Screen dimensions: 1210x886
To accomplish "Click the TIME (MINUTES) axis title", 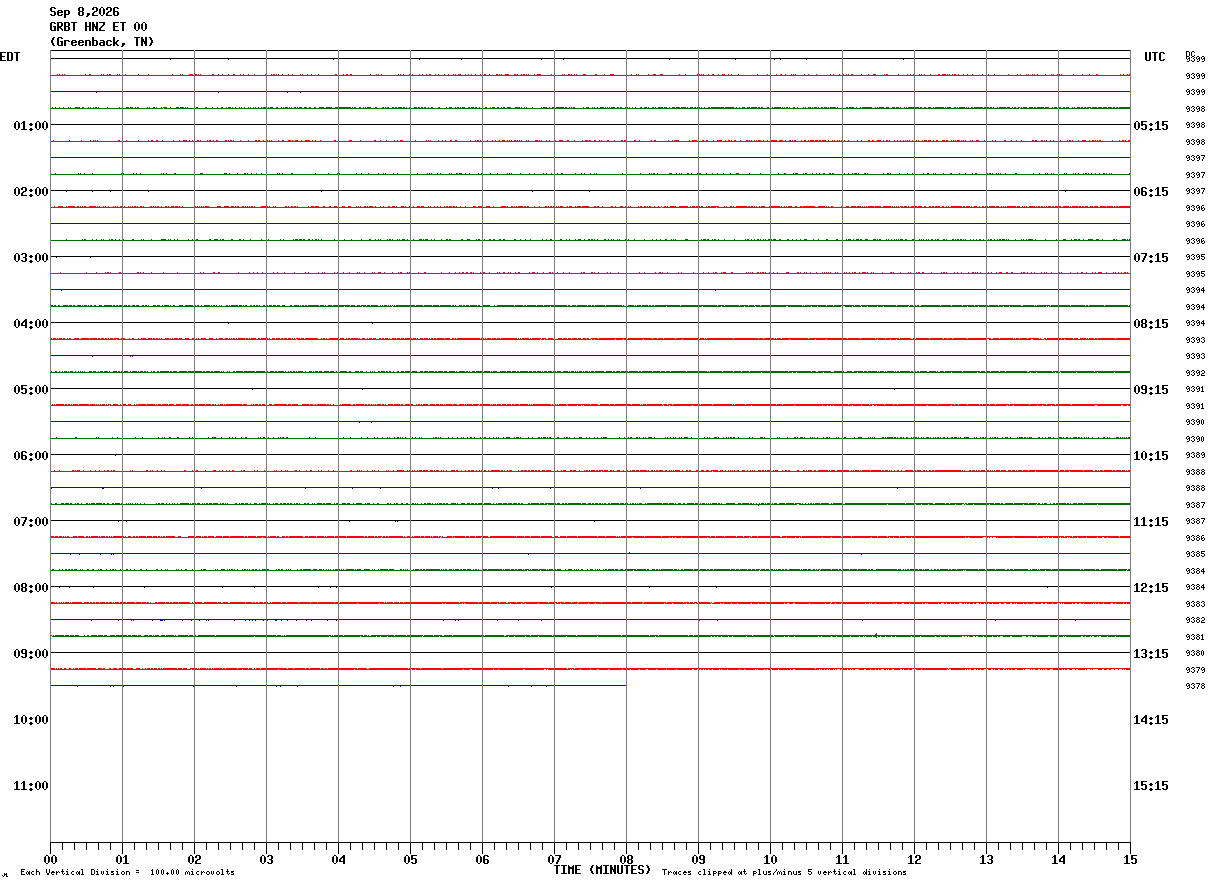I will [x=602, y=870].
